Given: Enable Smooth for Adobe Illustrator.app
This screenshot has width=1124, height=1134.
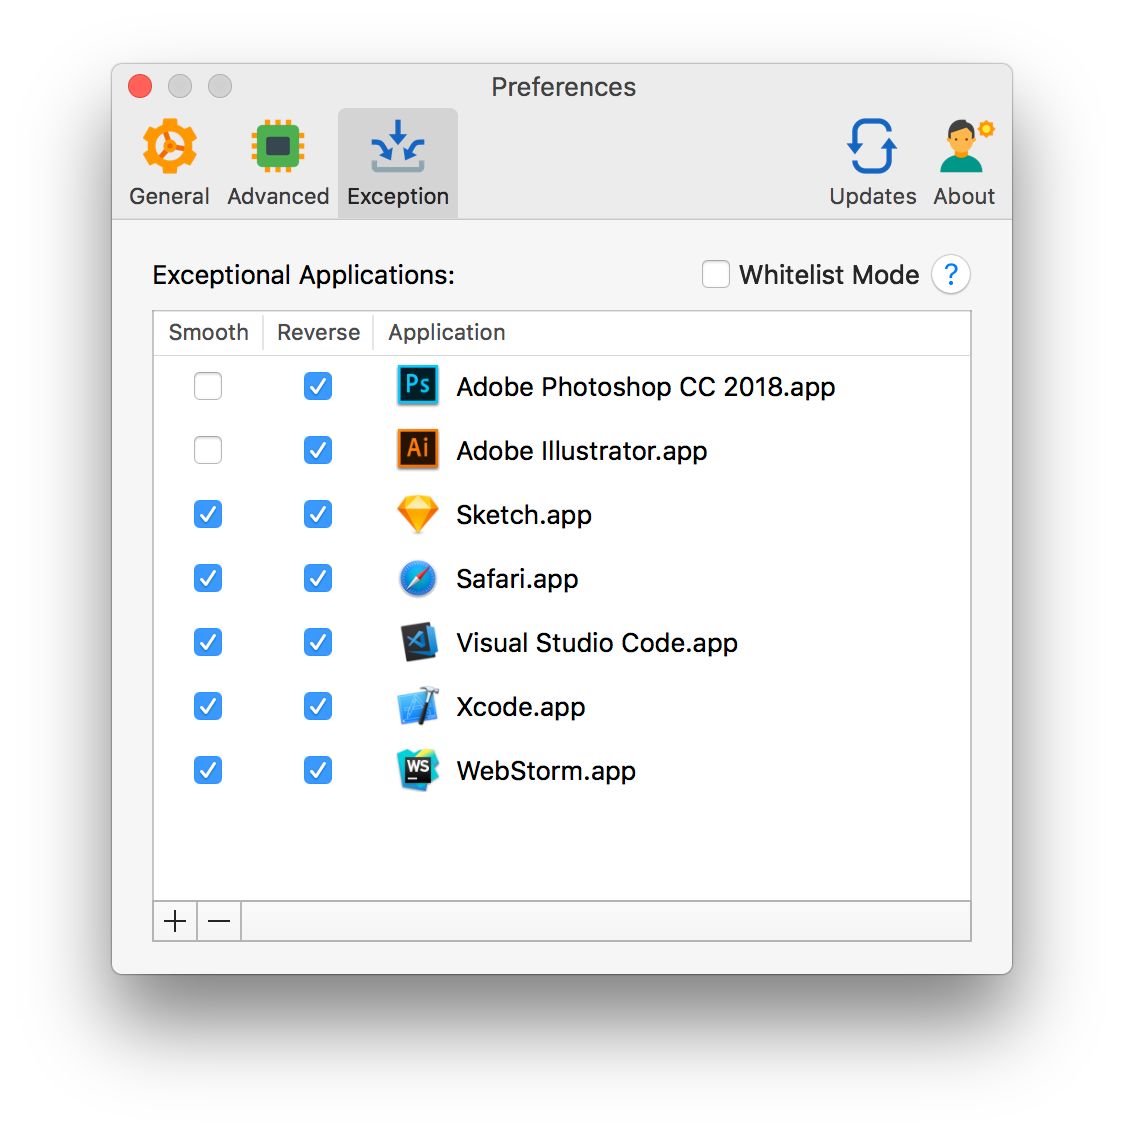Looking at the screenshot, I should (x=208, y=450).
